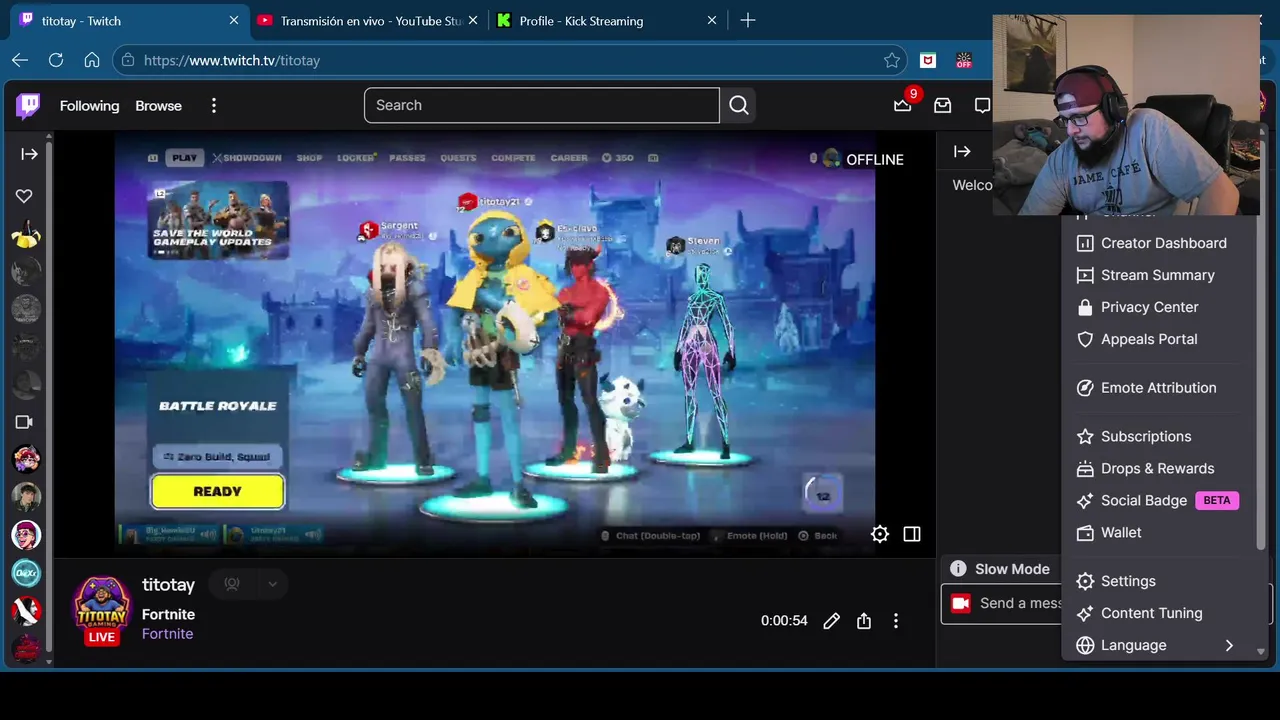Screen dimensions: 1280x720
Task: Open the notifications inbox icon
Action: (942, 105)
